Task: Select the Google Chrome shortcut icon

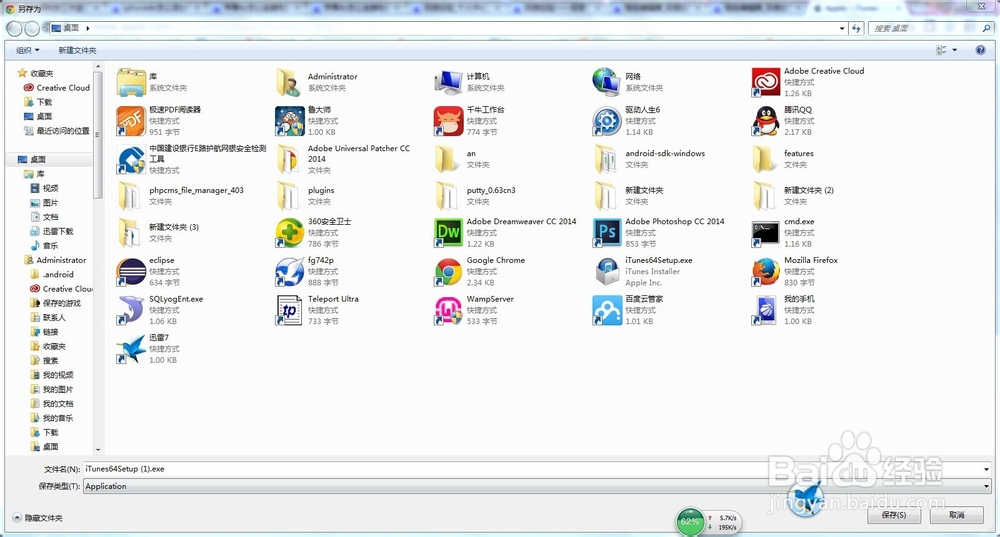Action: coord(448,271)
